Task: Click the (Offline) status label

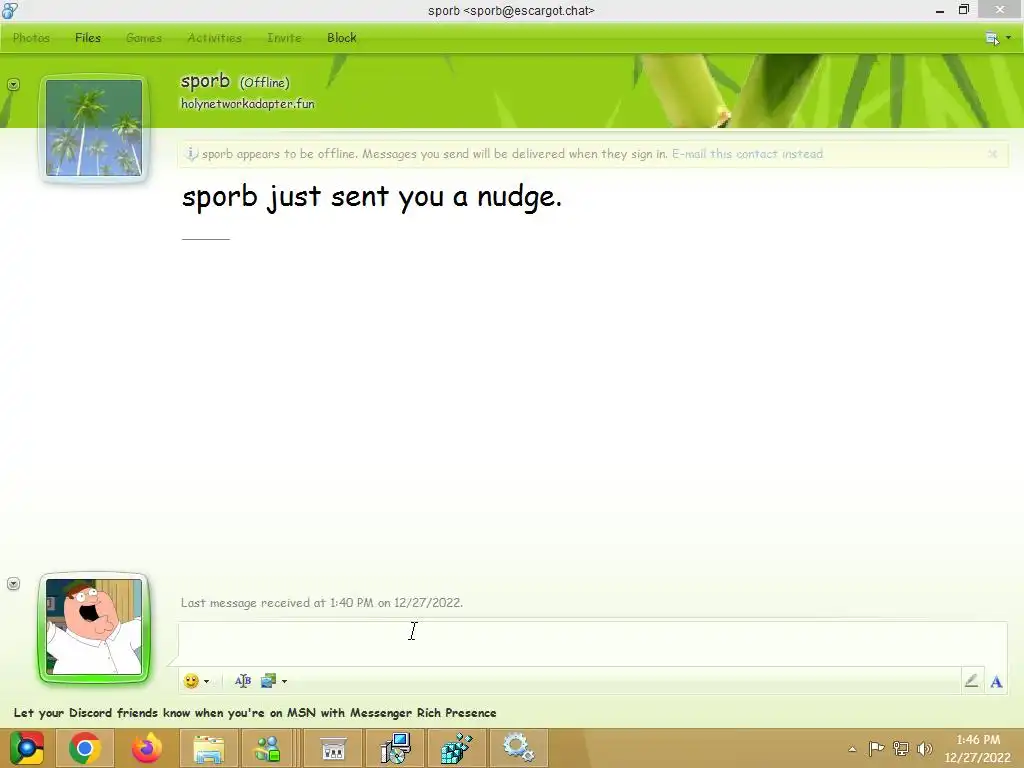Action: point(264,82)
